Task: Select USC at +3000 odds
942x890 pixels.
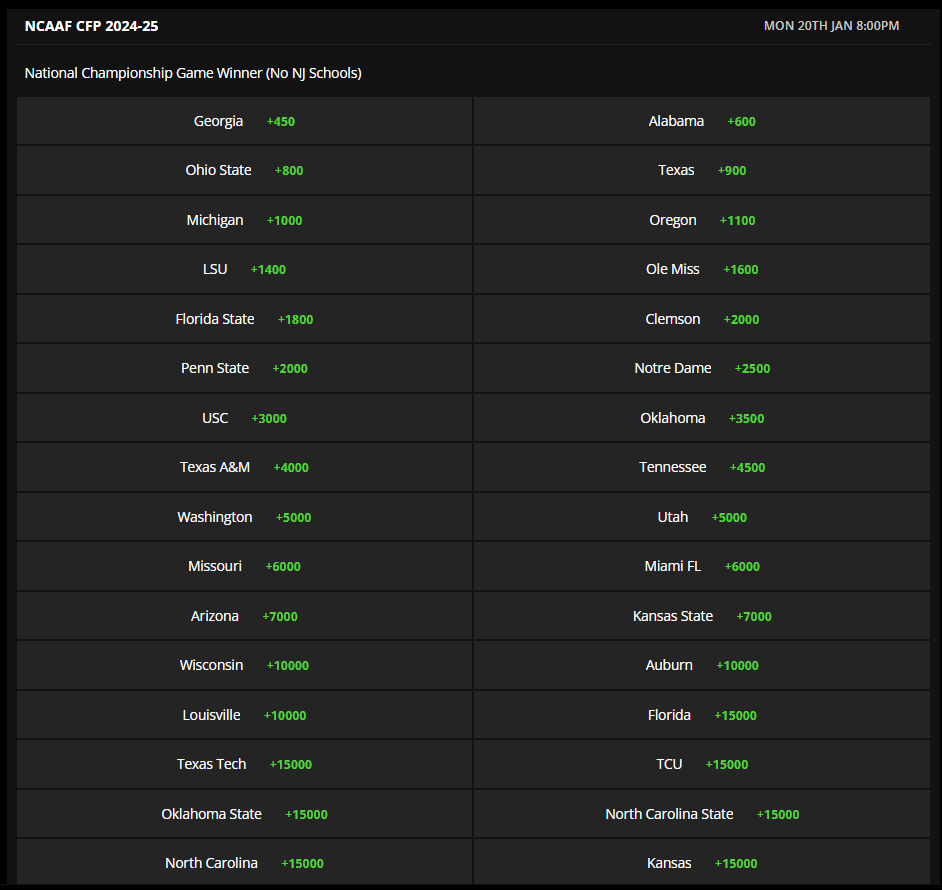Action: 245,418
